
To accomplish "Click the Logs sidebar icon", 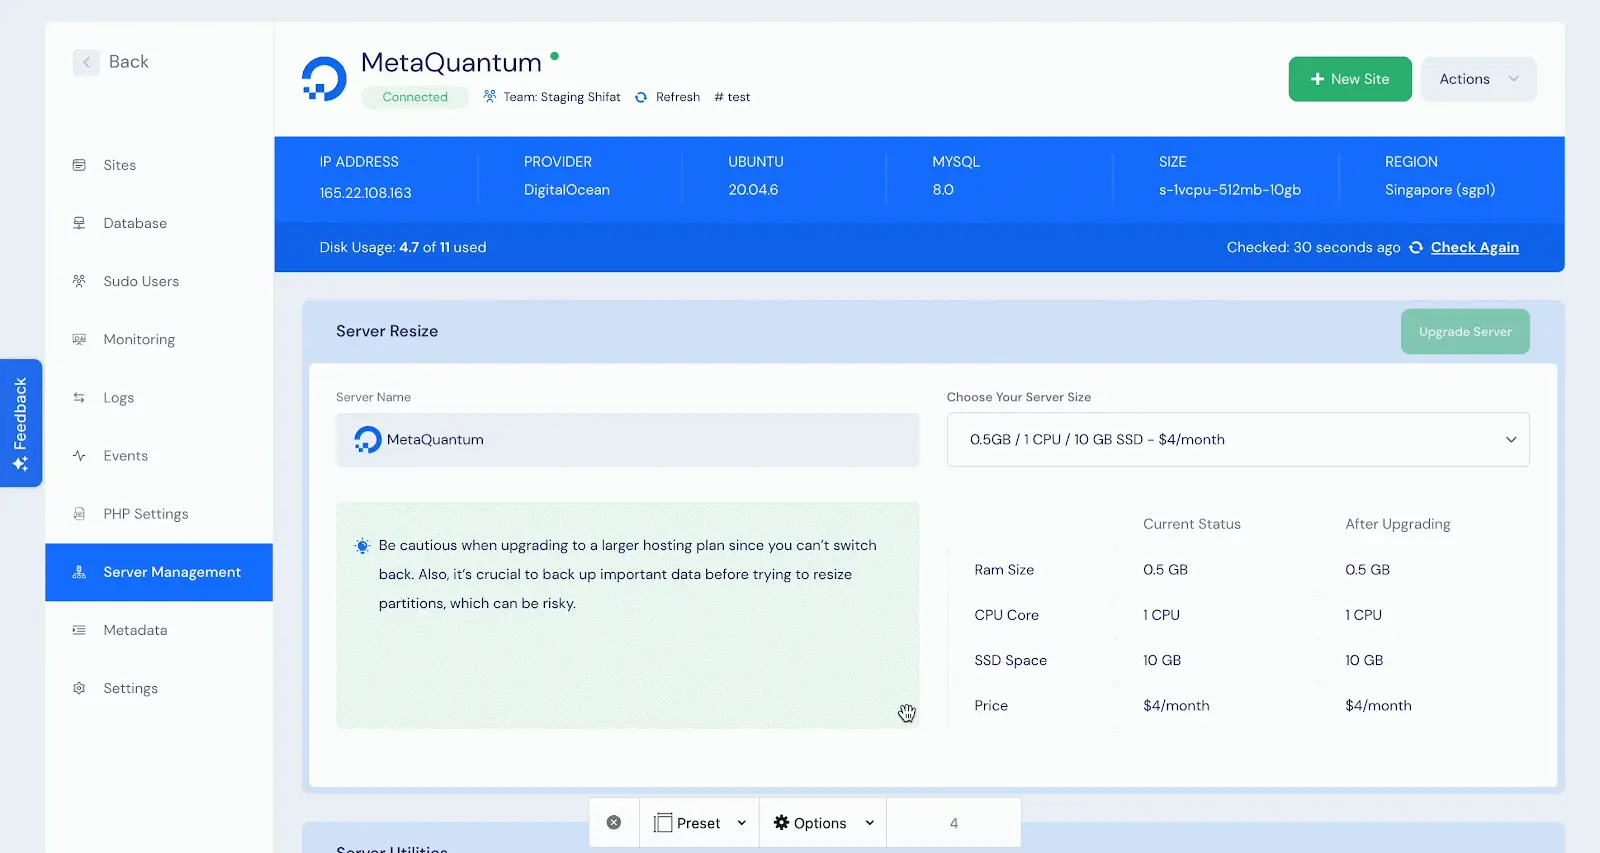I will tap(79, 397).
